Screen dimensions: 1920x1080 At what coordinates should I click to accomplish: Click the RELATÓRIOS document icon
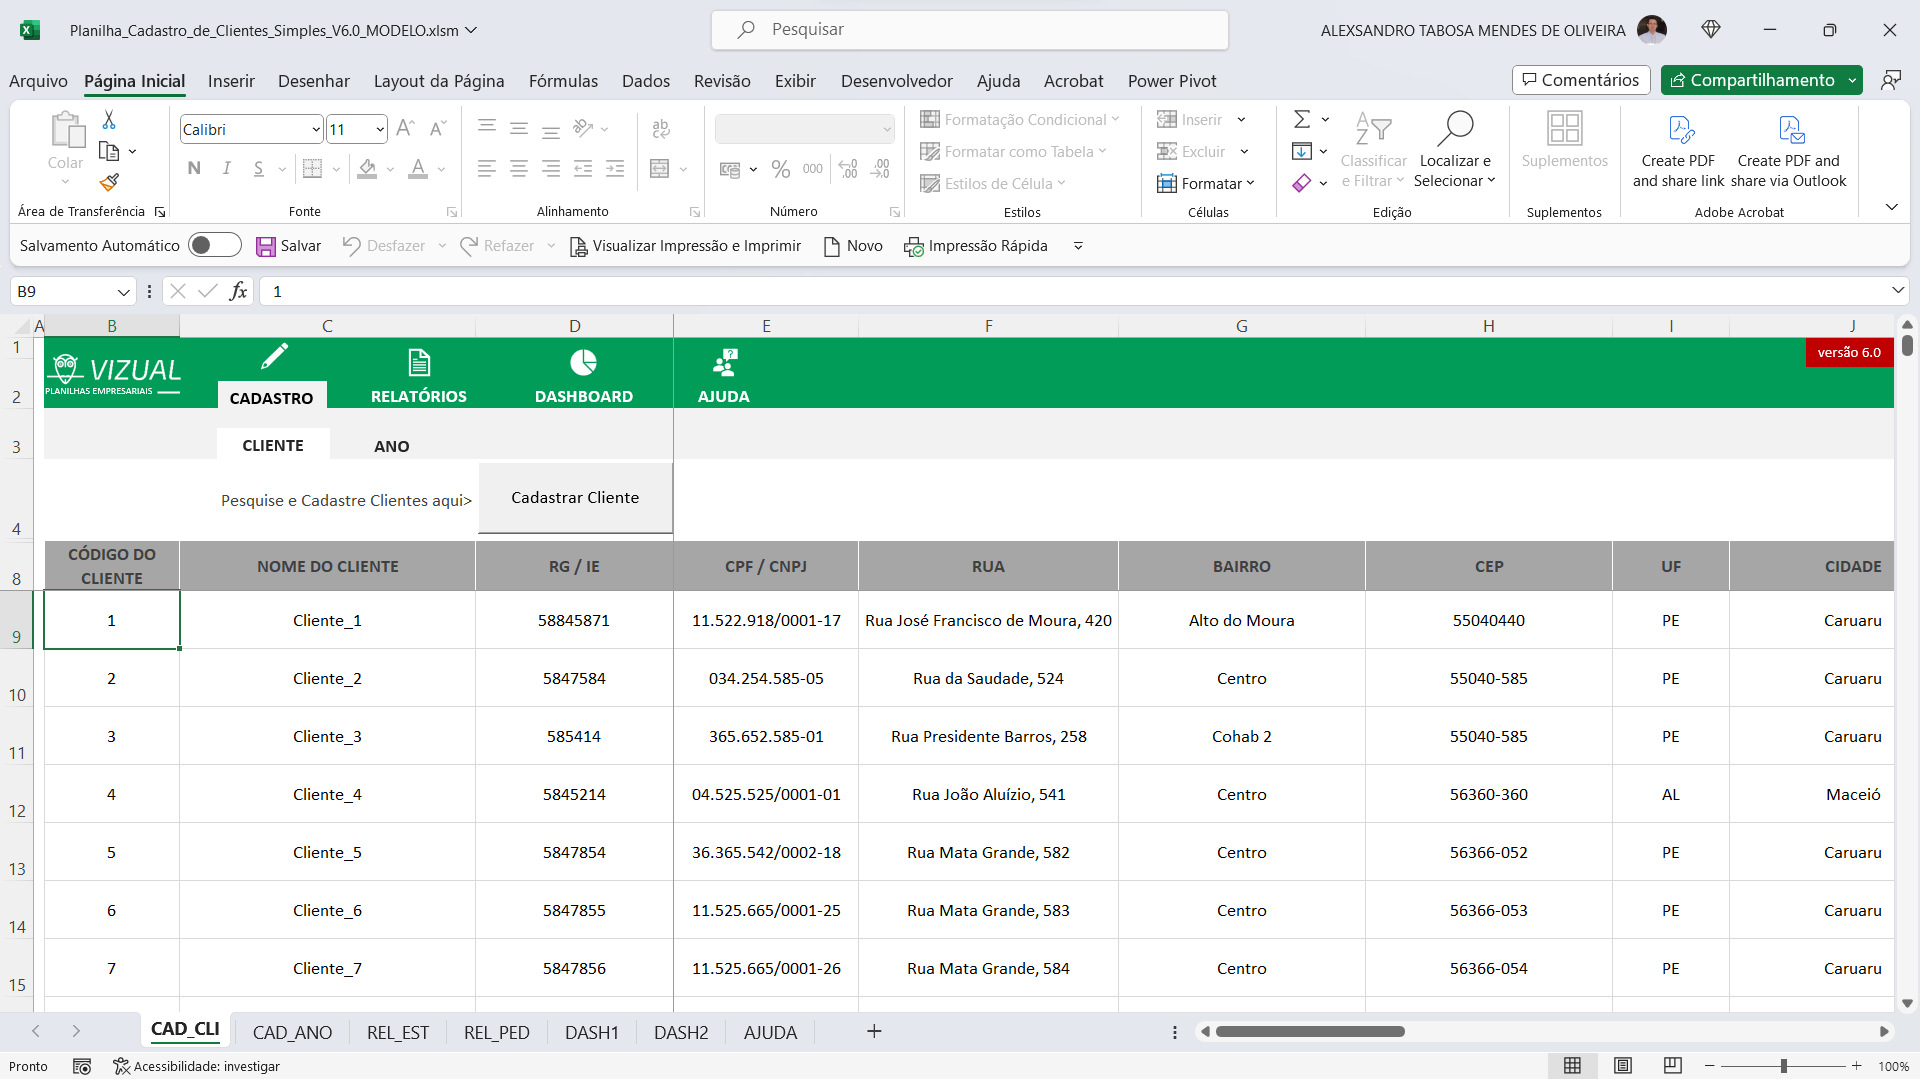click(x=419, y=363)
